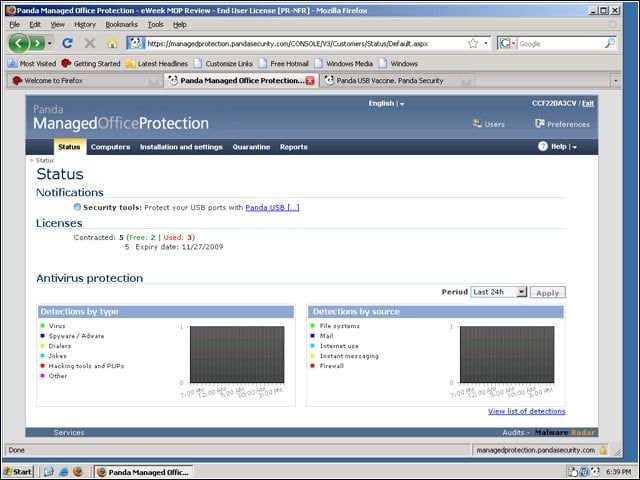Image resolution: width=640 pixels, height=480 pixels.
Task: Open the Firefox Help menu
Action: 180,24
